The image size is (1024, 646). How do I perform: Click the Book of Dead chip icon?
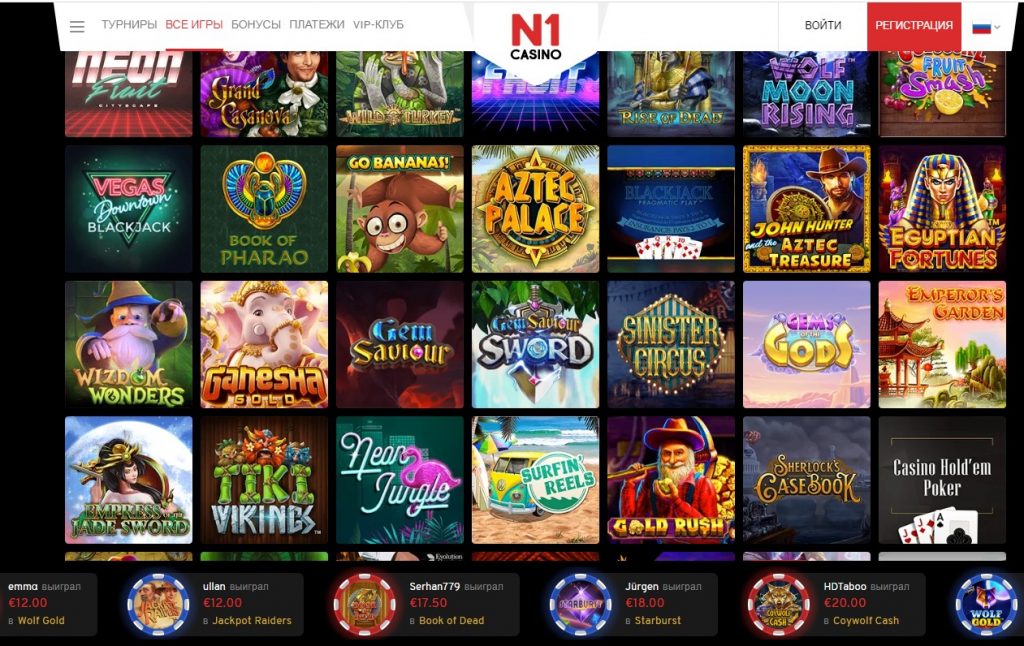(x=365, y=604)
